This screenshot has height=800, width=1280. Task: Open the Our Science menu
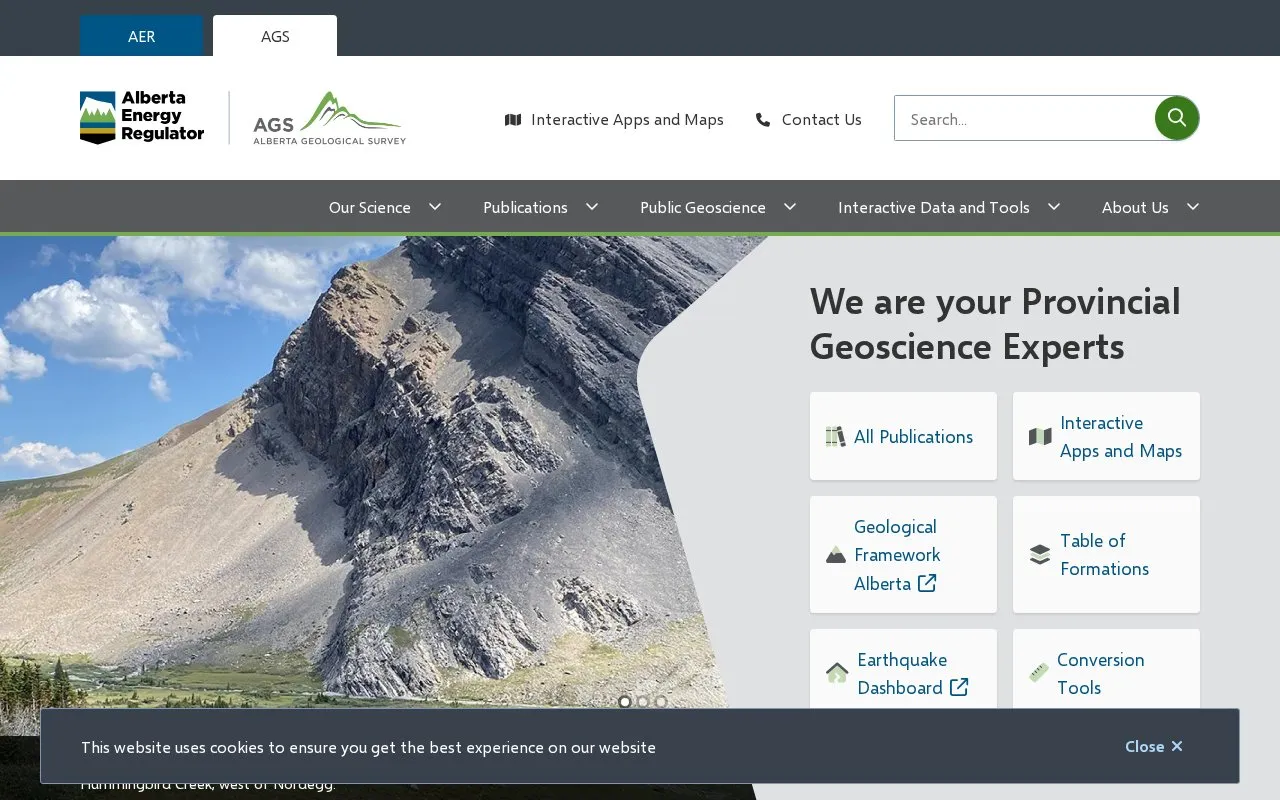pos(370,207)
